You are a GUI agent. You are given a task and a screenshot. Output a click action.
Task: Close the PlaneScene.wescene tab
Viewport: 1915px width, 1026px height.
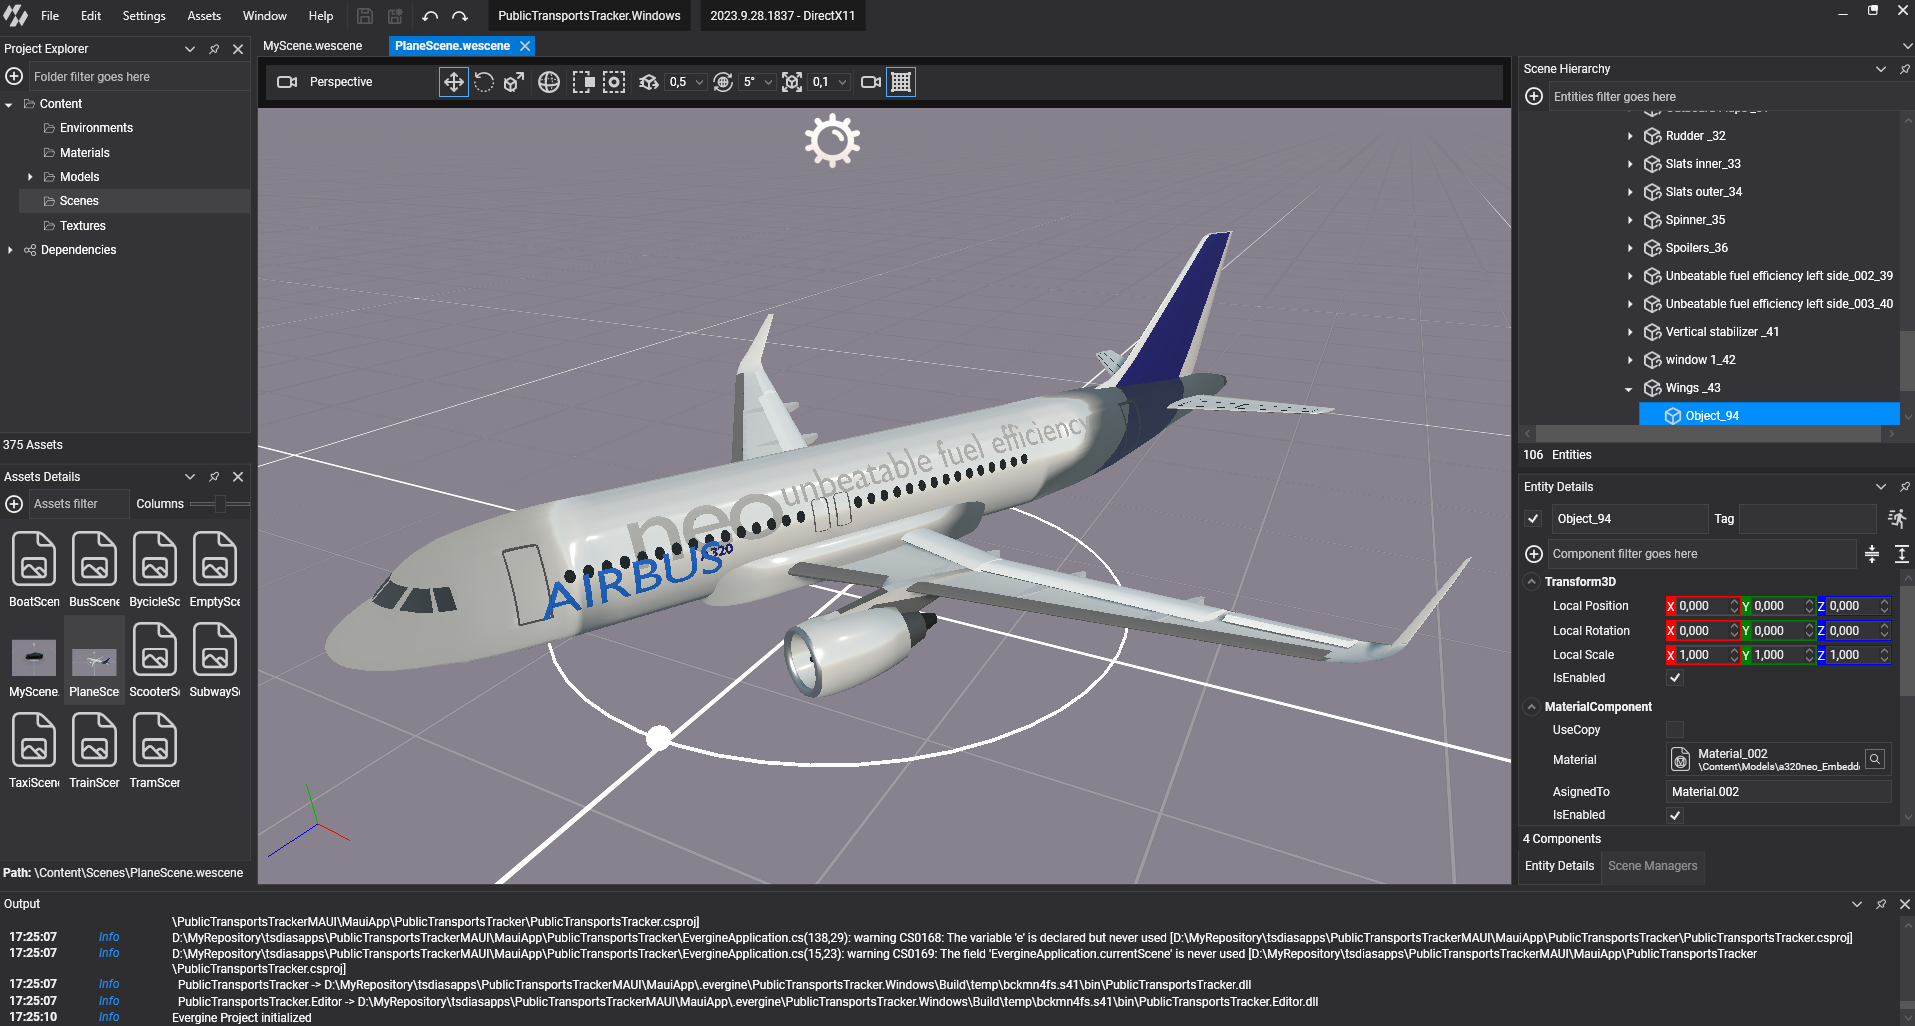tap(525, 46)
